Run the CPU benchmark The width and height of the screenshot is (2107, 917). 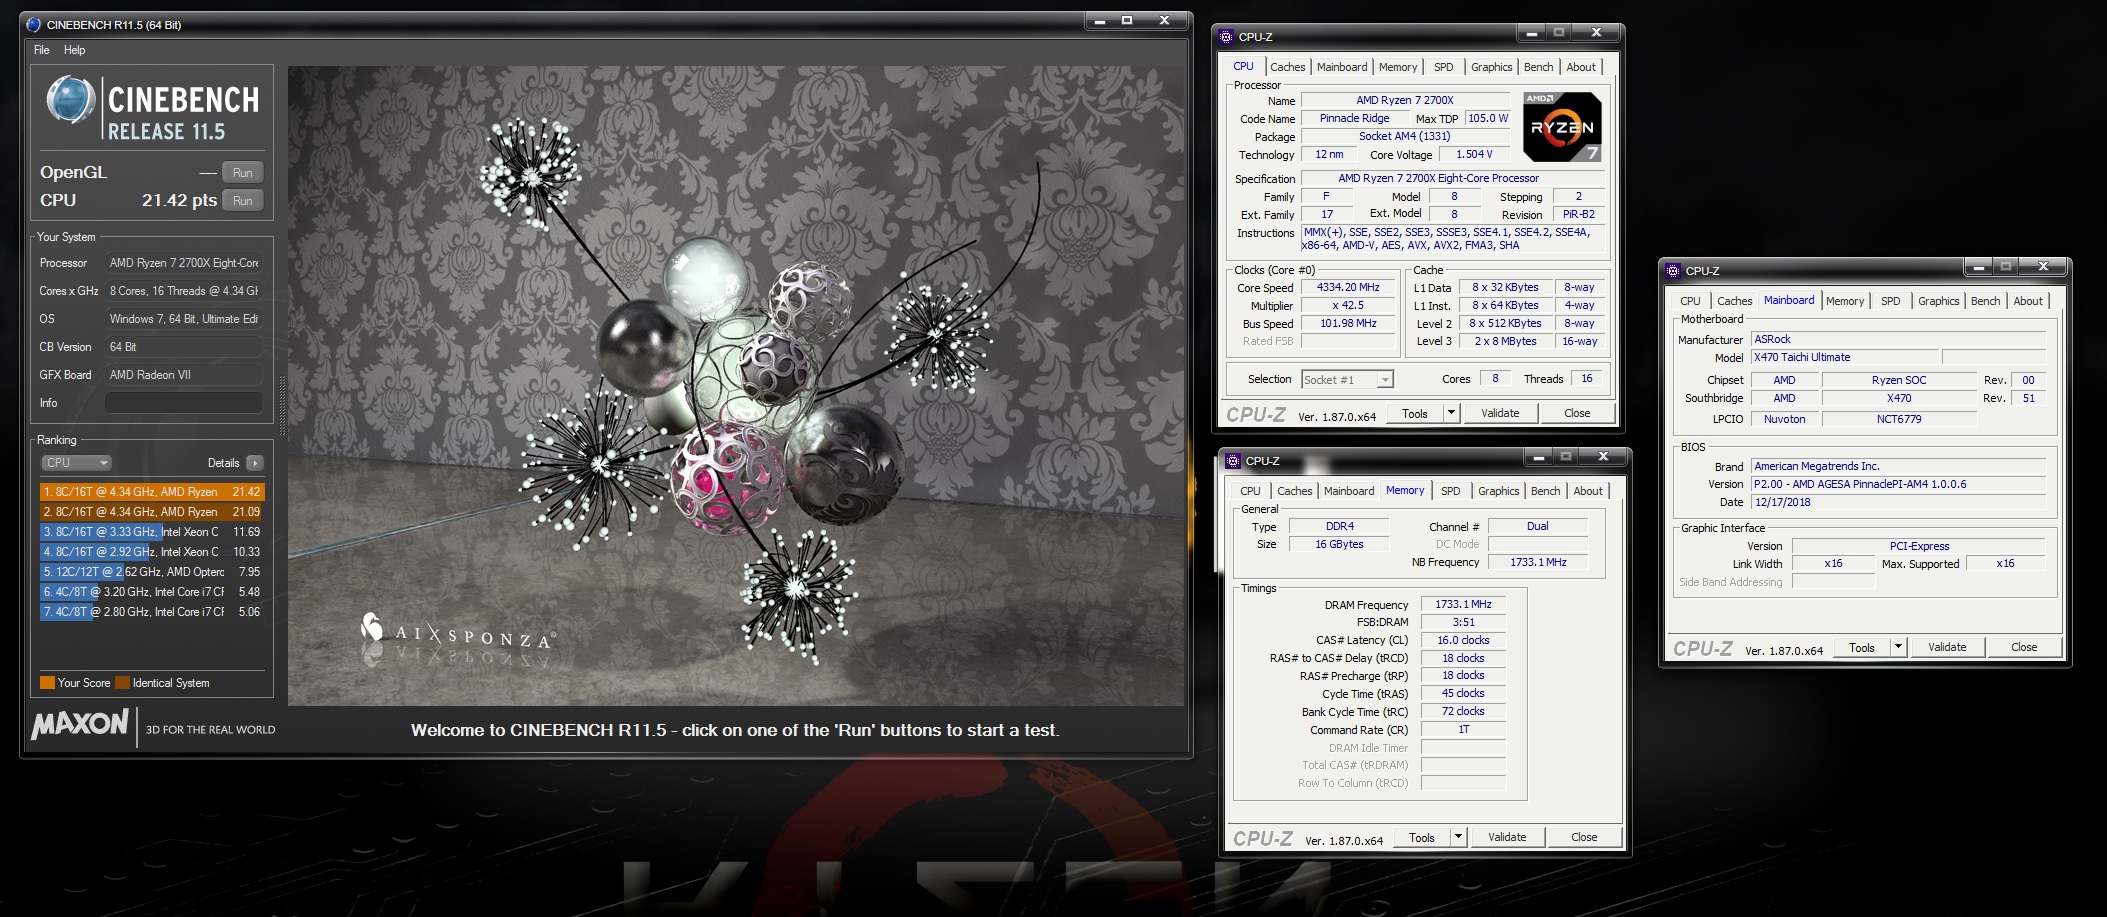[x=242, y=200]
